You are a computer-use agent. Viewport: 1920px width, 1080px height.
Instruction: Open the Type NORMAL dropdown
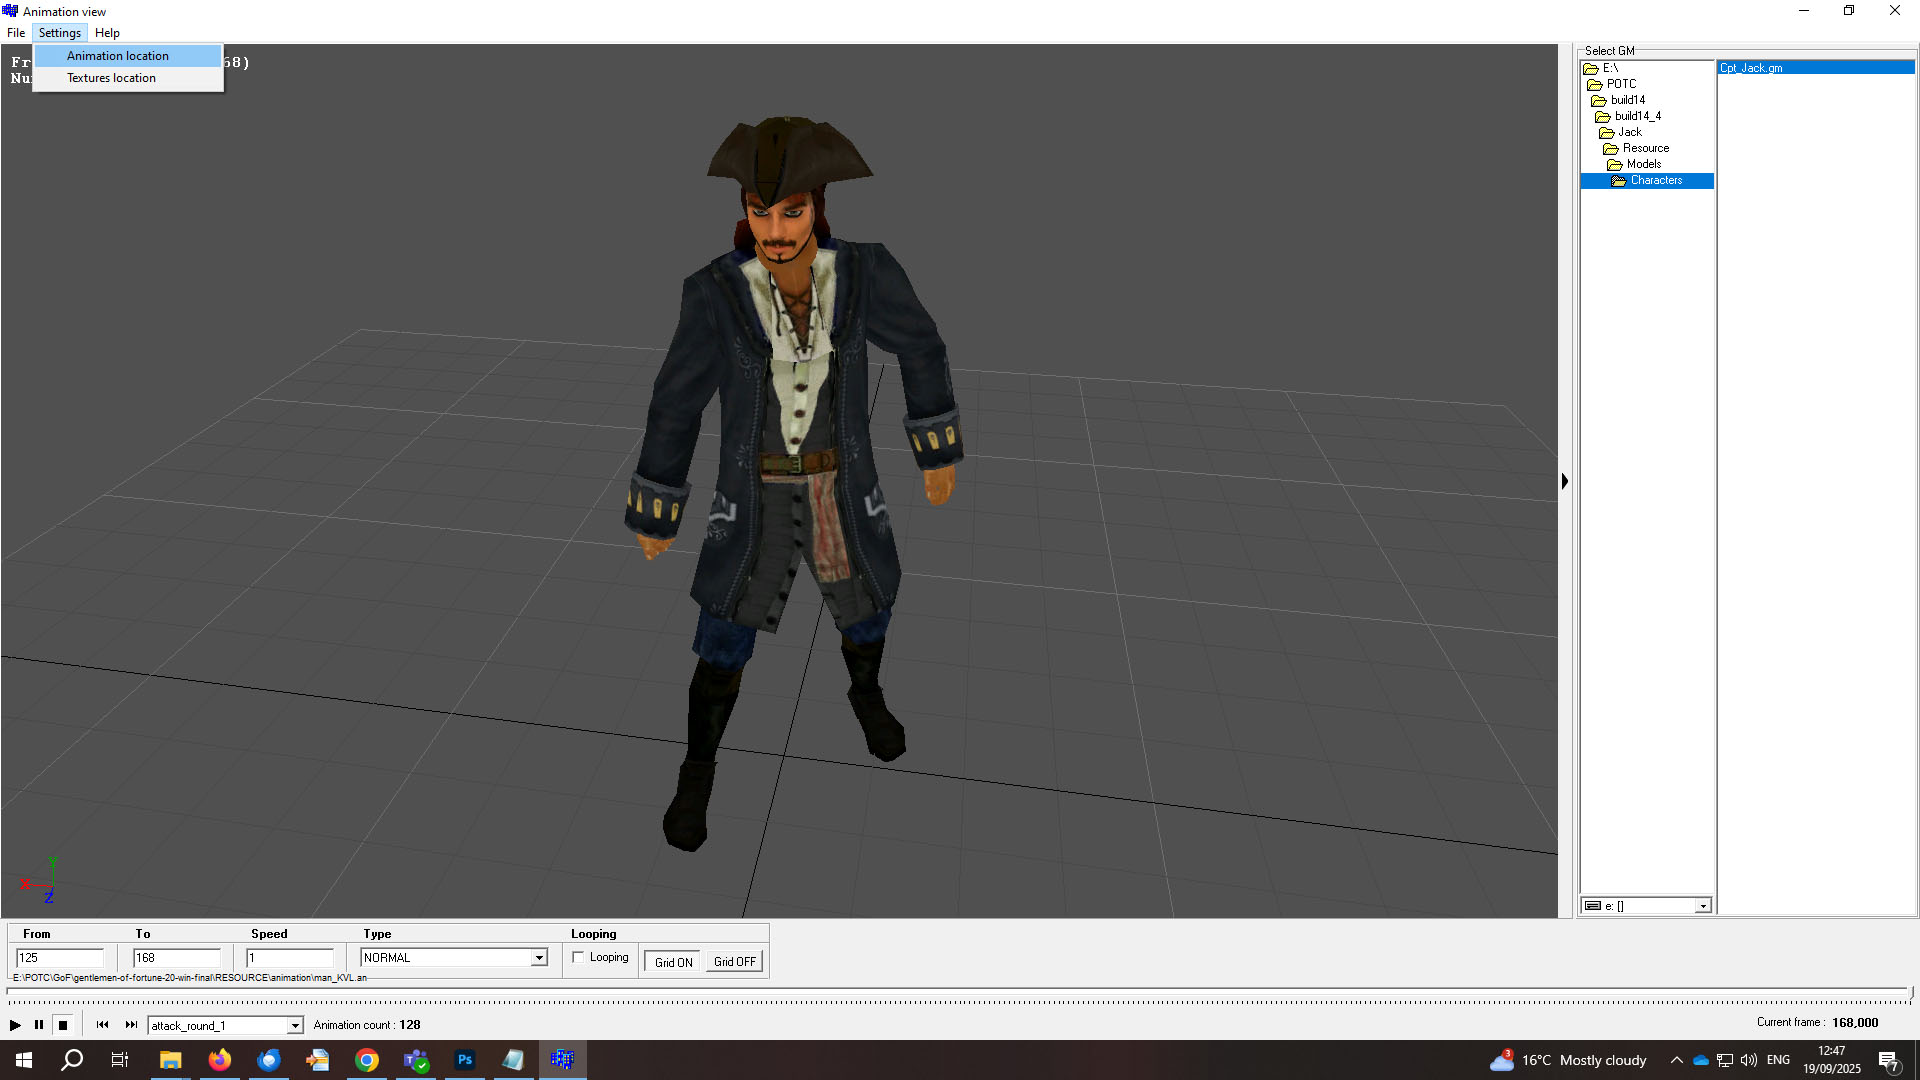coord(539,958)
